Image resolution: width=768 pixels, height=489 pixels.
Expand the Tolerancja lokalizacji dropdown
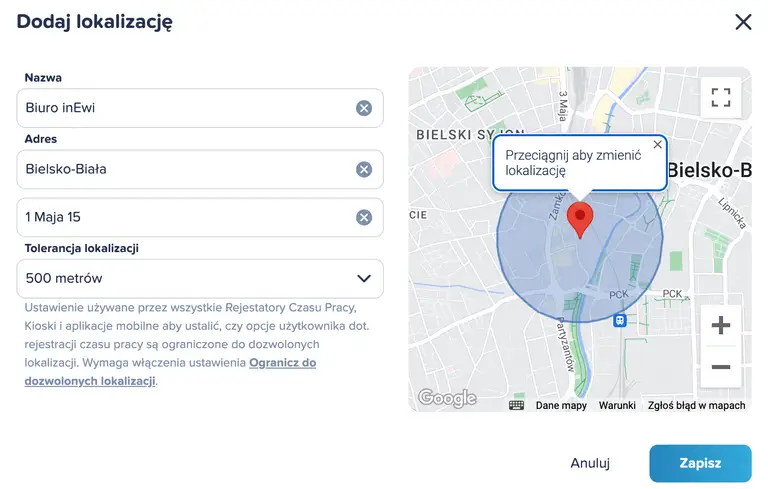200,278
